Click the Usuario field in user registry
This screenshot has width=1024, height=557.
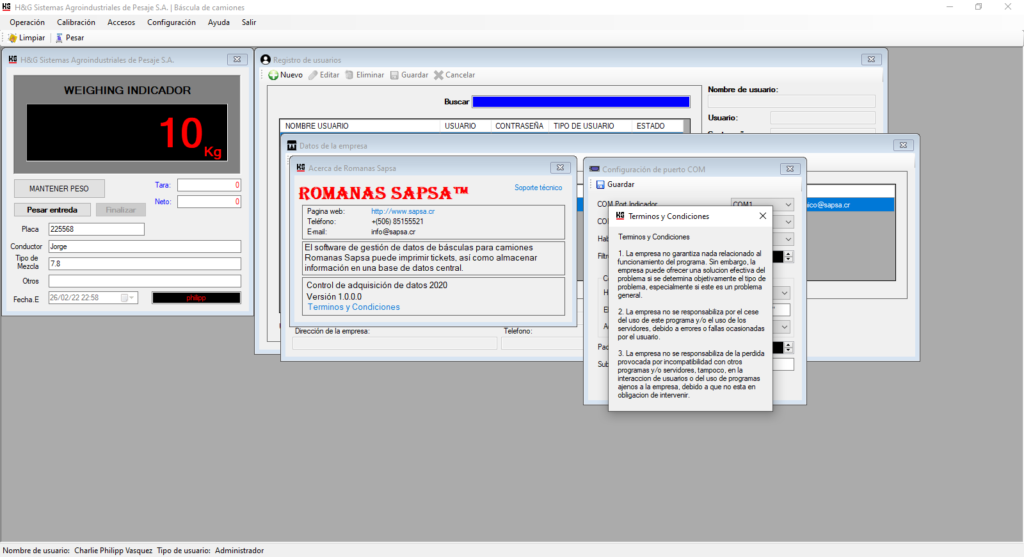(x=822, y=118)
